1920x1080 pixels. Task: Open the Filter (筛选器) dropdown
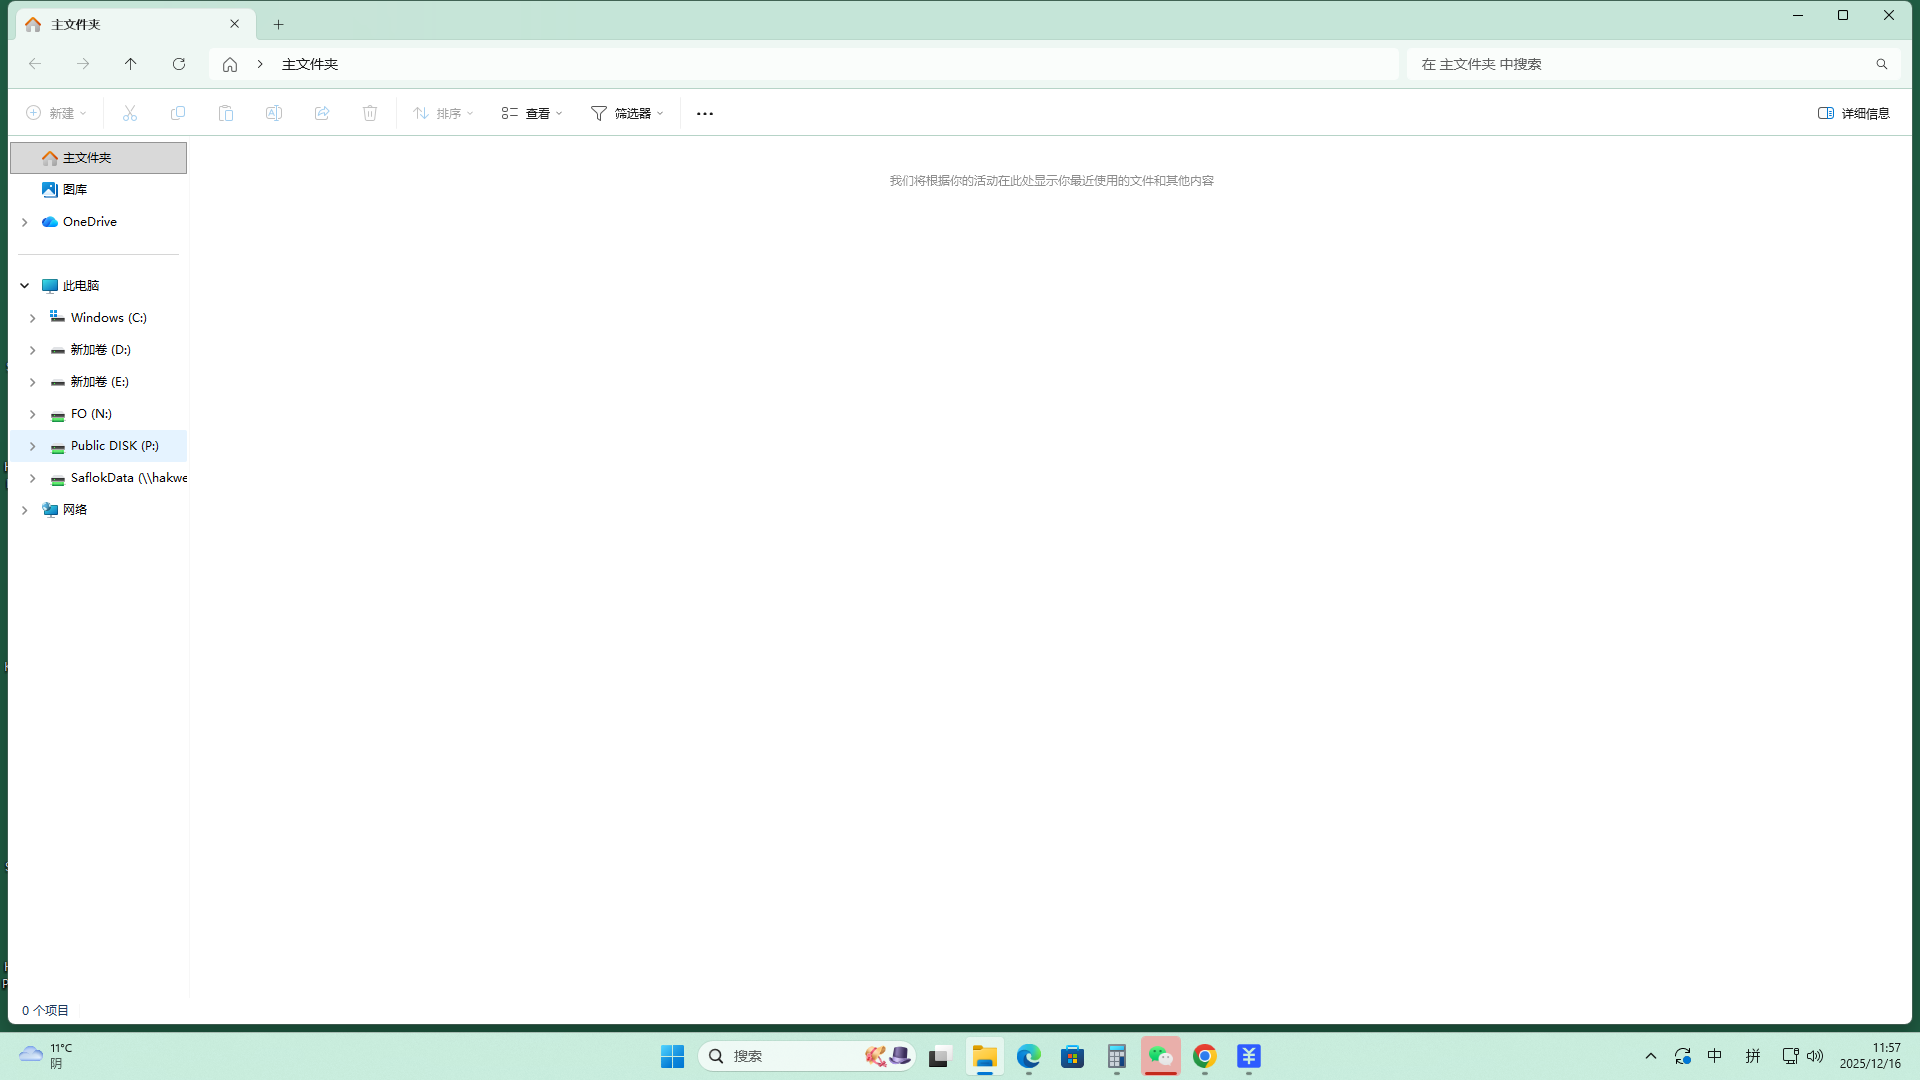[627, 113]
